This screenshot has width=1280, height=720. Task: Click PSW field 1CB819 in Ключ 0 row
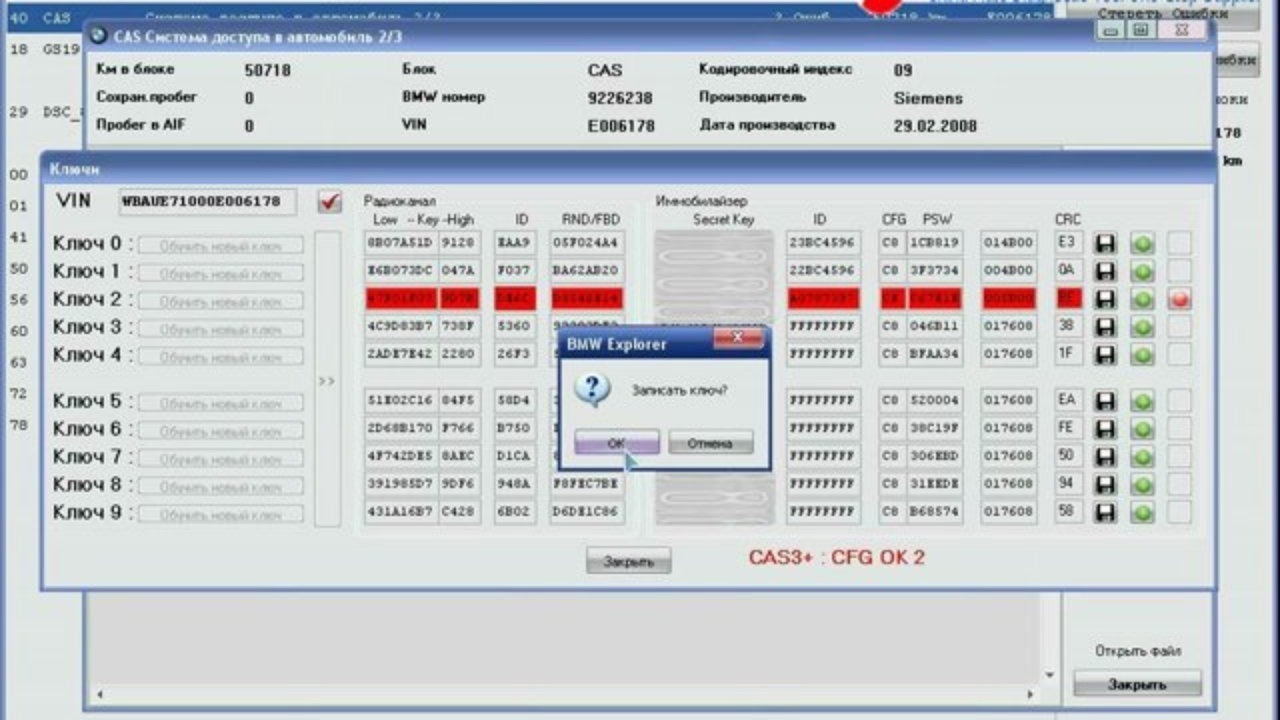[935, 243]
